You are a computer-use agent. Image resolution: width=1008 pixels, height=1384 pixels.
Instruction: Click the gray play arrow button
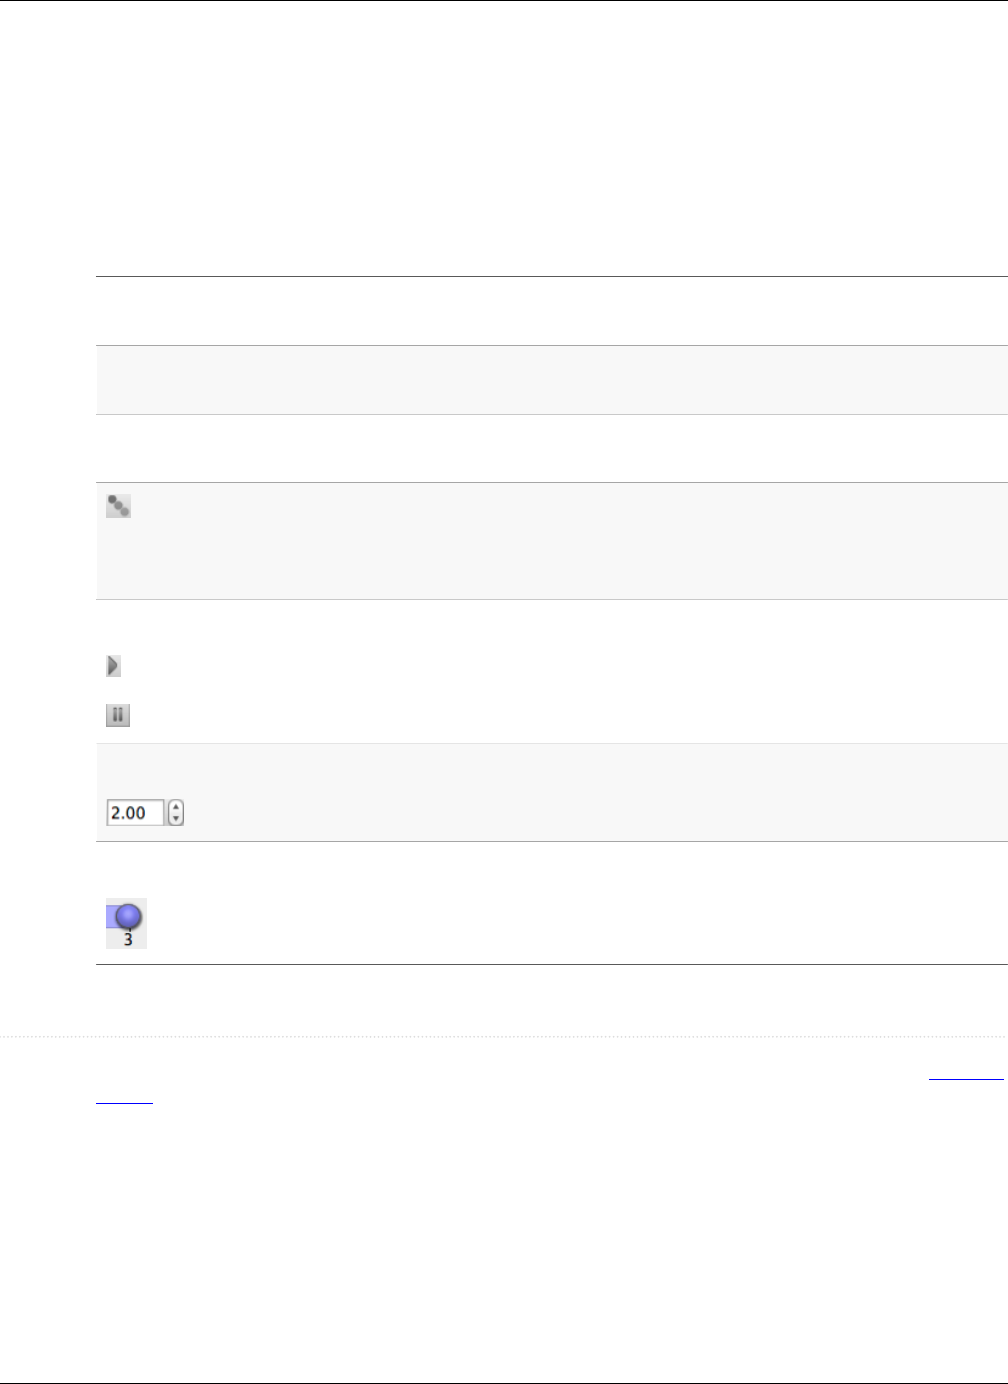114,666
